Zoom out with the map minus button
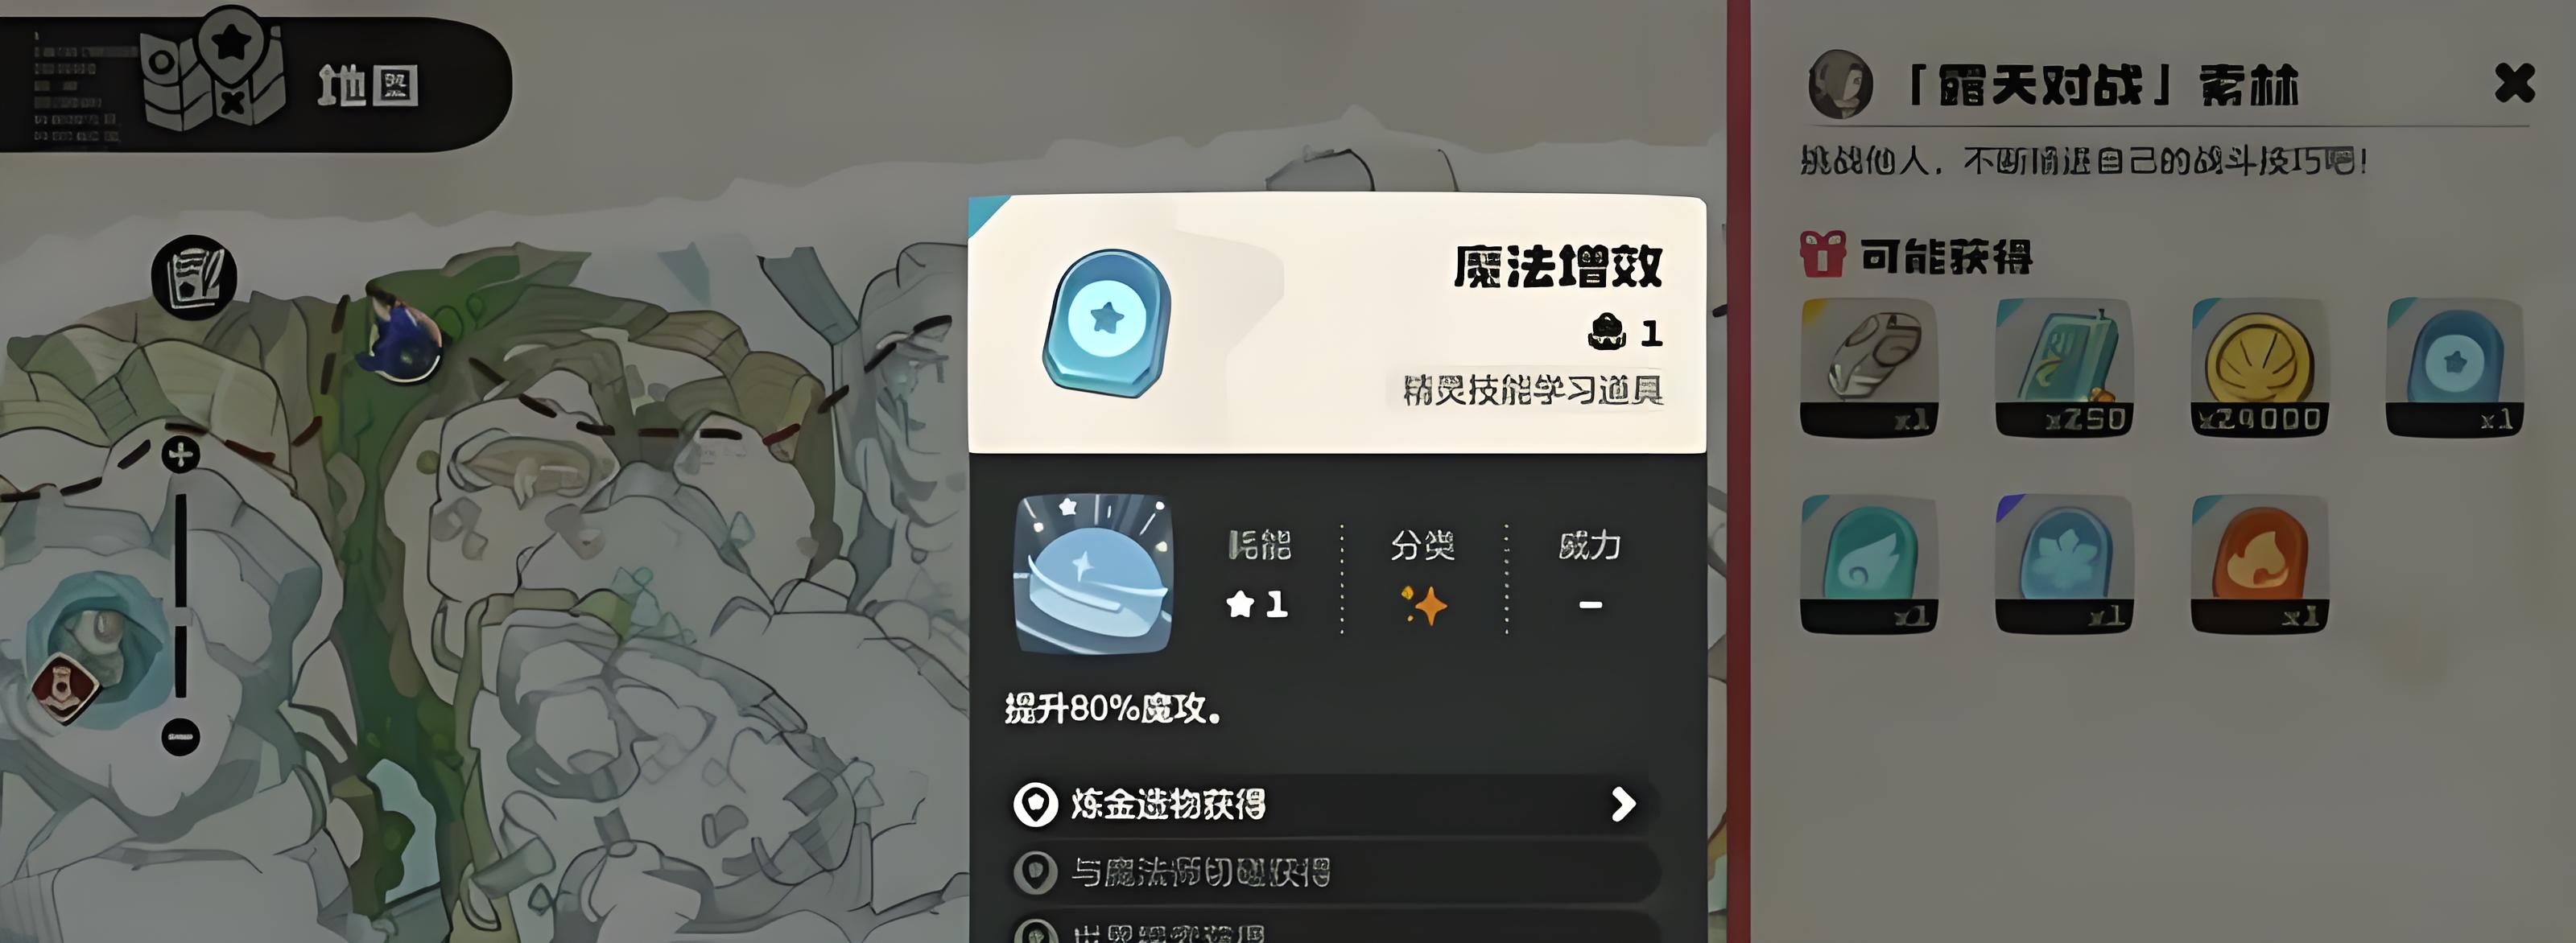Screen dimensions: 2576x943 tap(181, 737)
